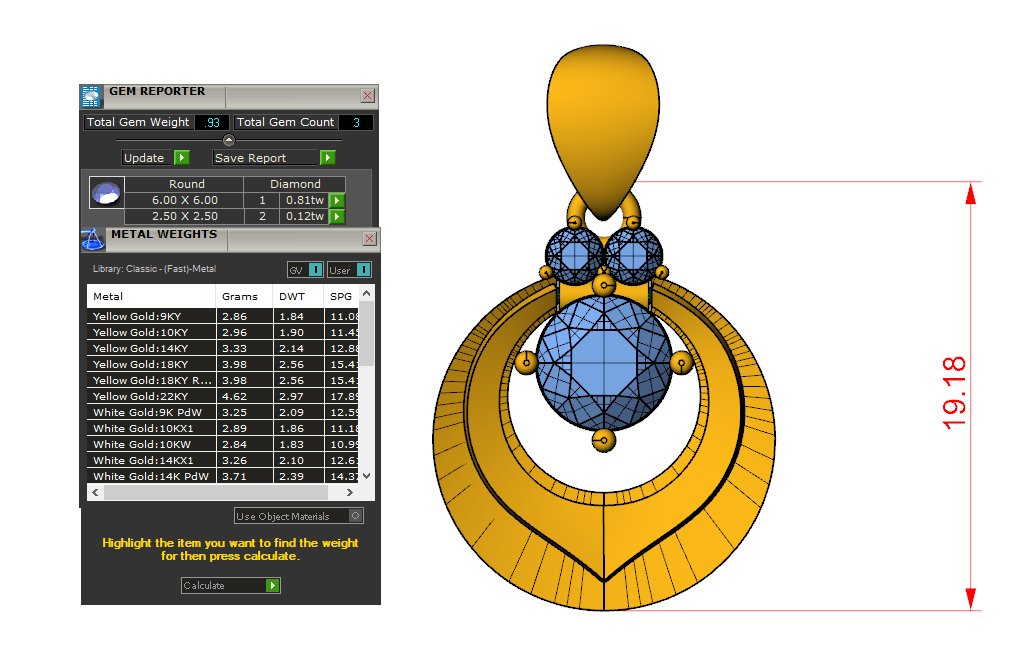1021x645 pixels.
Task: Select the Yellow Gold:10KY row
Action: click(x=223, y=332)
